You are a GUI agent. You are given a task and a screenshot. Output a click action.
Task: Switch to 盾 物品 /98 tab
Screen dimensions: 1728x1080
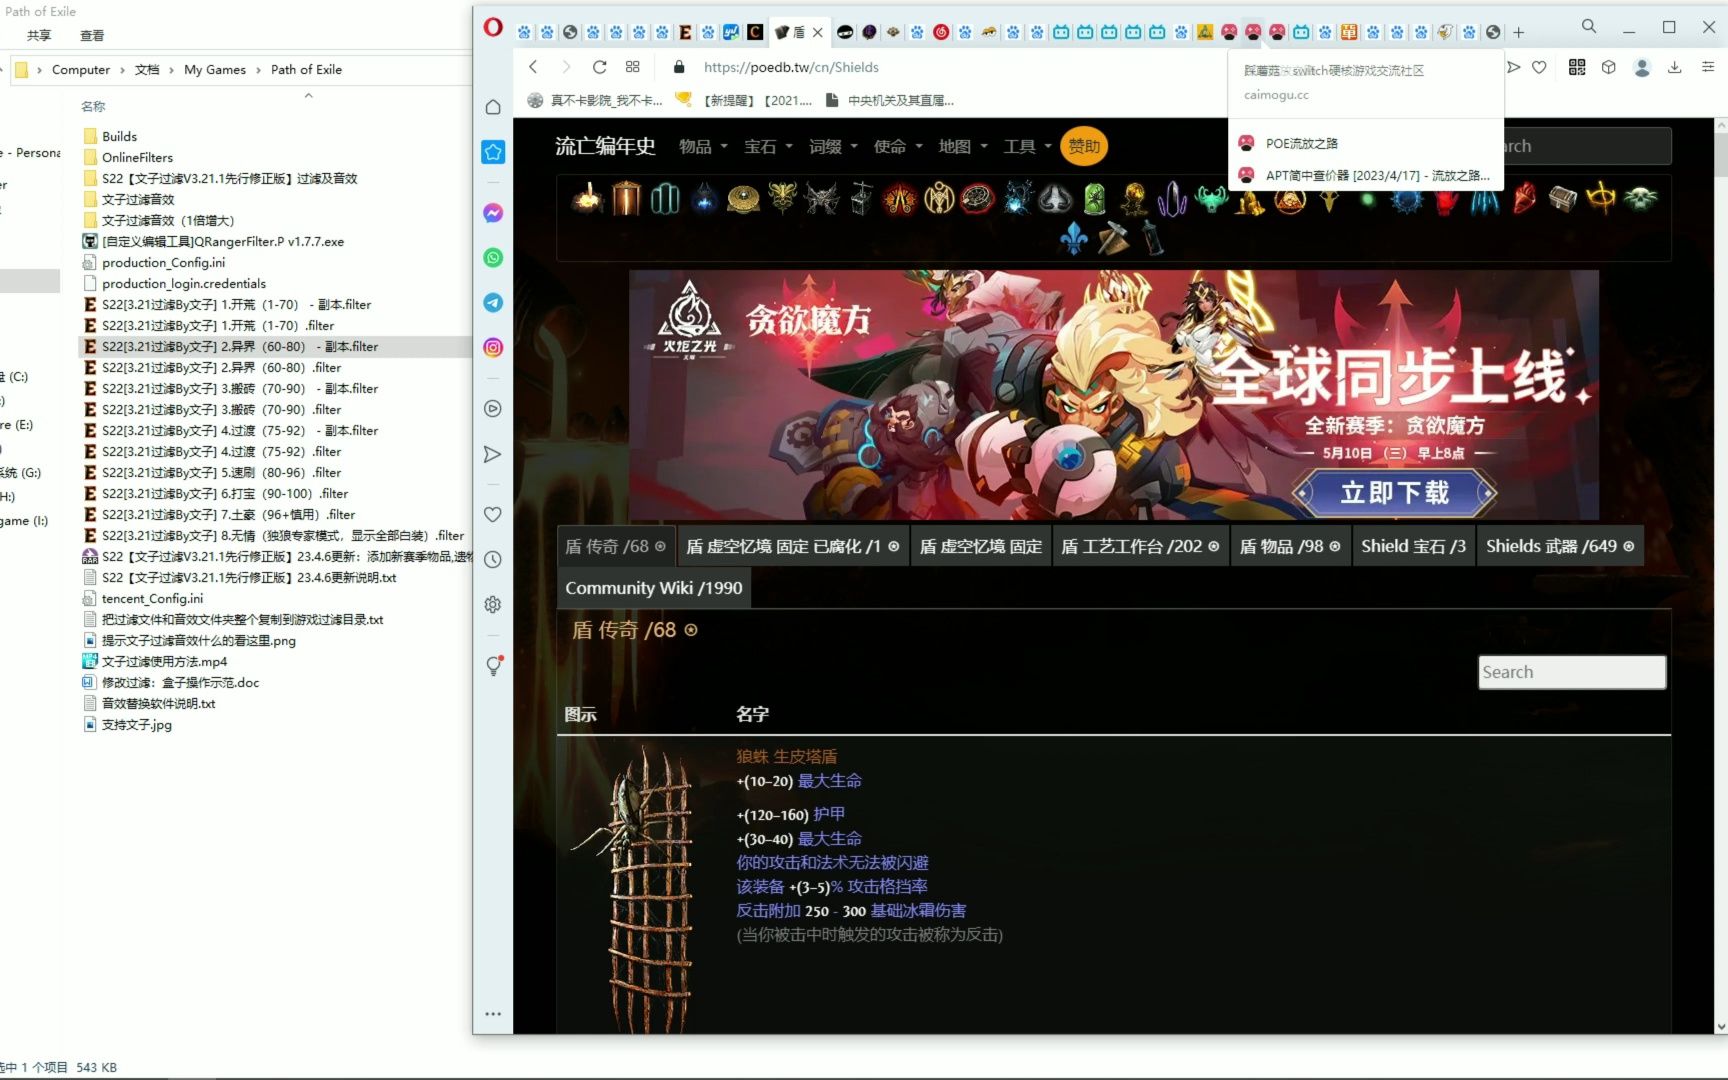pyautogui.click(x=1290, y=547)
